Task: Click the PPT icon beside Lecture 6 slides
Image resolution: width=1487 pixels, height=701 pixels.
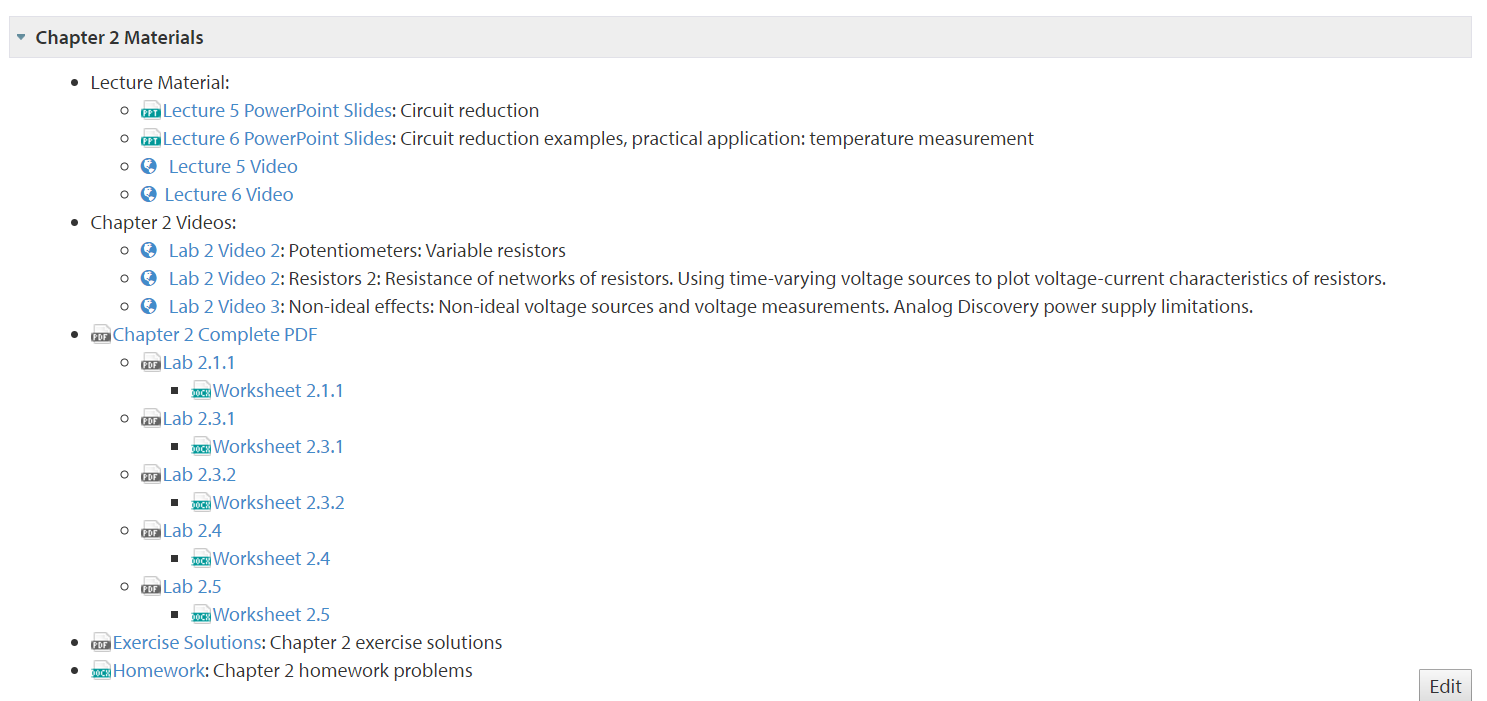Action: click(151, 139)
